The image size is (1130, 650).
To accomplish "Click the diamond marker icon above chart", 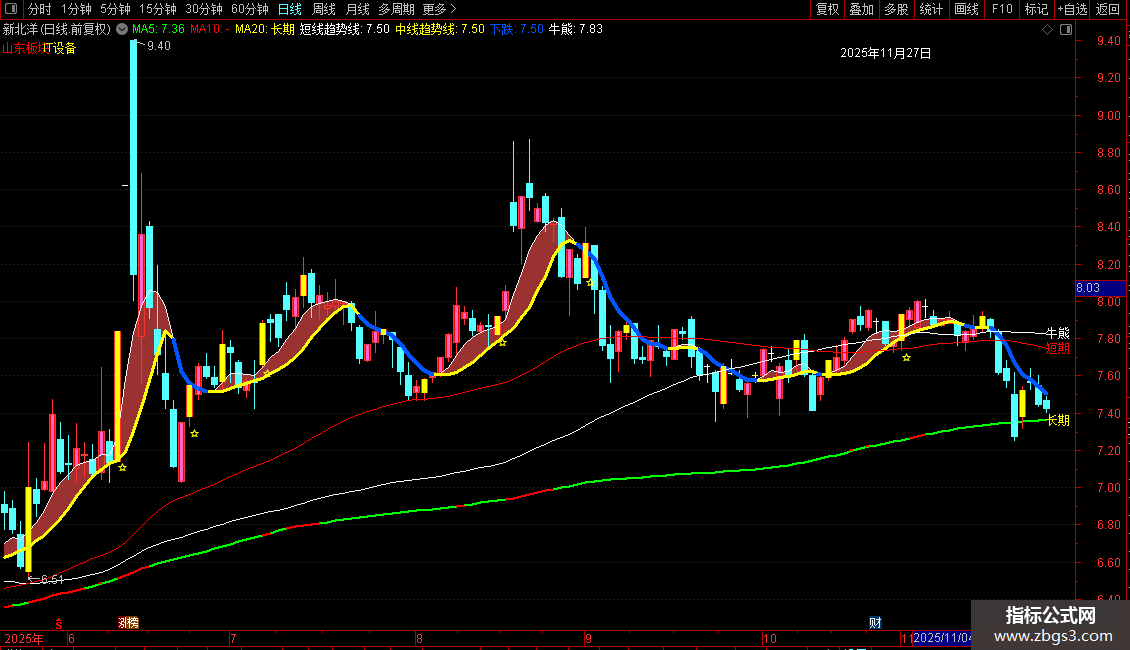I will (x=1047, y=30).
